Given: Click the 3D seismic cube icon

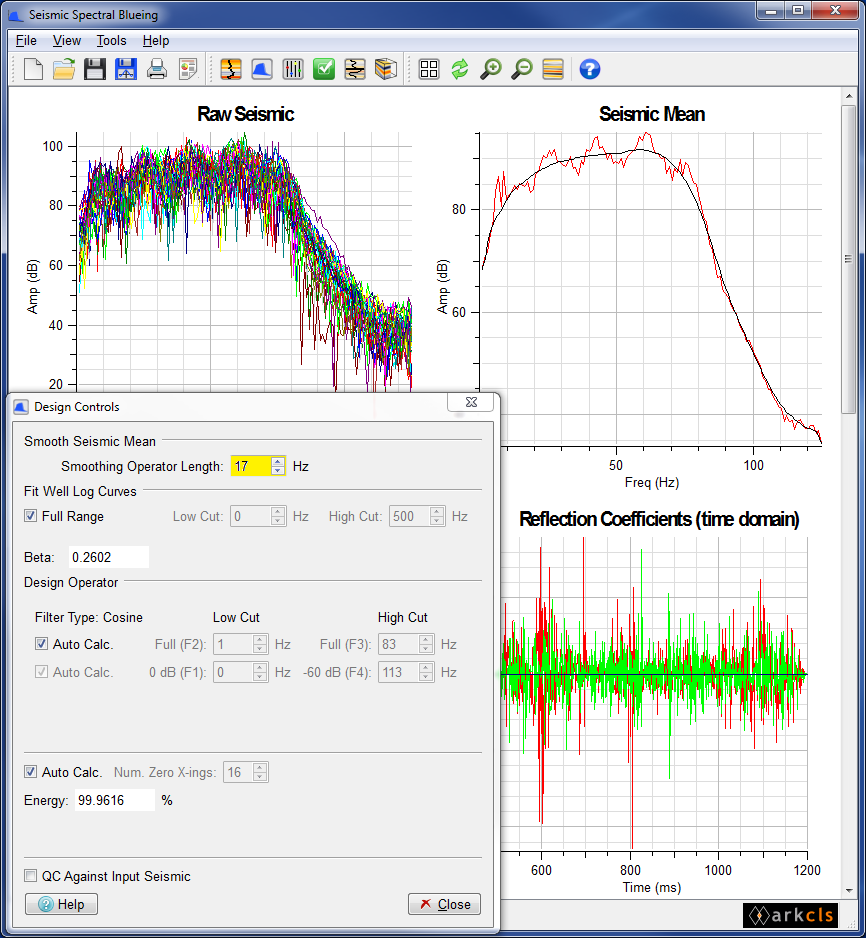Looking at the screenshot, I should click(x=386, y=69).
